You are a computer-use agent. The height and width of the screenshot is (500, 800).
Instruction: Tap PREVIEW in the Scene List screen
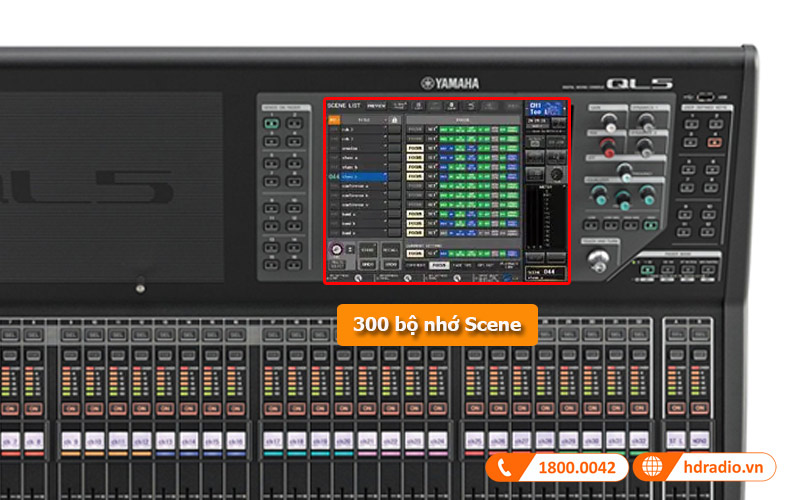click(377, 106)
